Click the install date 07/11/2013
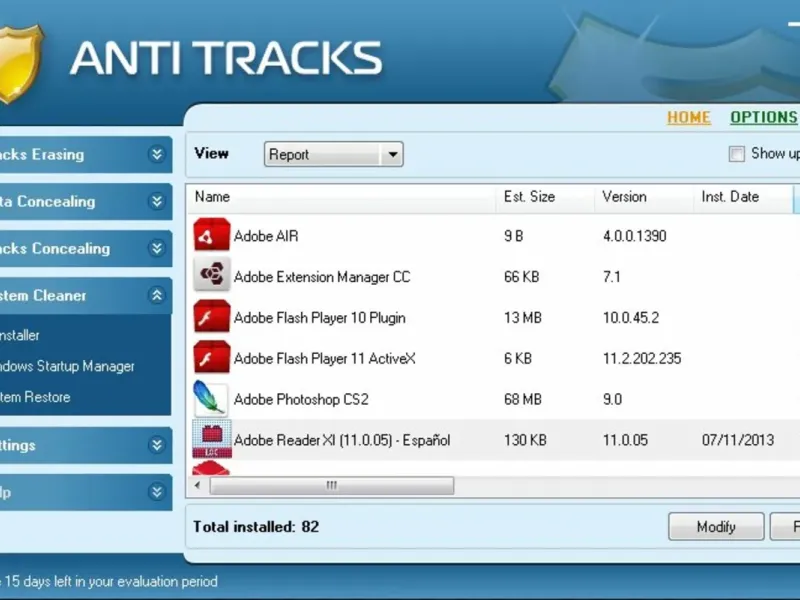Viewport: 800px width, 600px height. coord(738,440)
